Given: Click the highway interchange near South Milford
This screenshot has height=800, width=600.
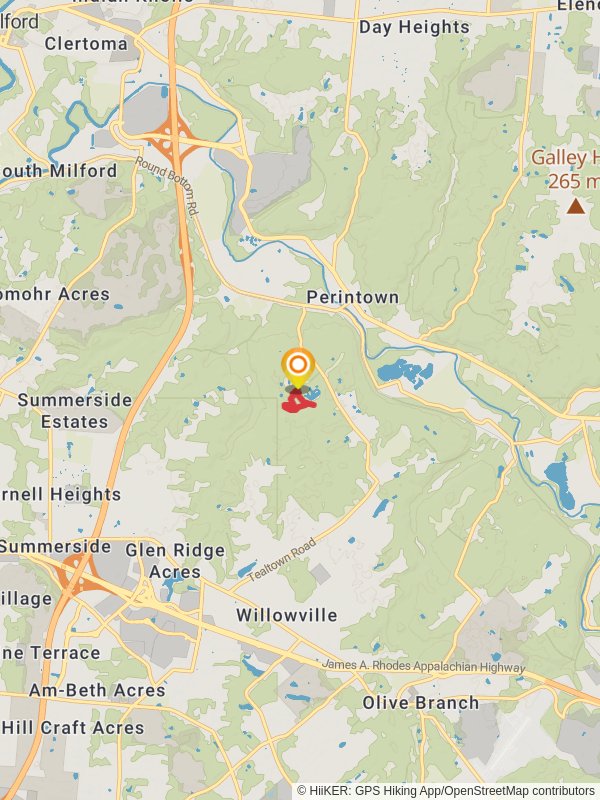Looking at the screenshot, I should coord(174,136).
